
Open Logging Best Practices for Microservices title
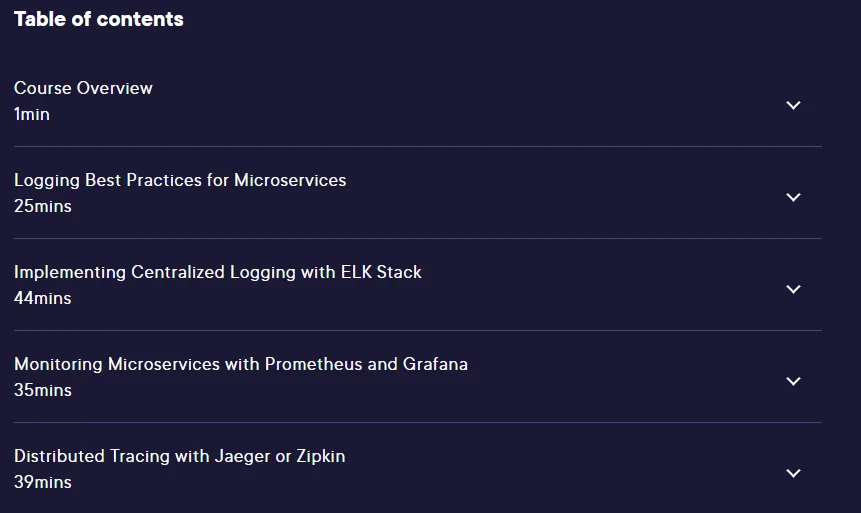click(180, 180)
